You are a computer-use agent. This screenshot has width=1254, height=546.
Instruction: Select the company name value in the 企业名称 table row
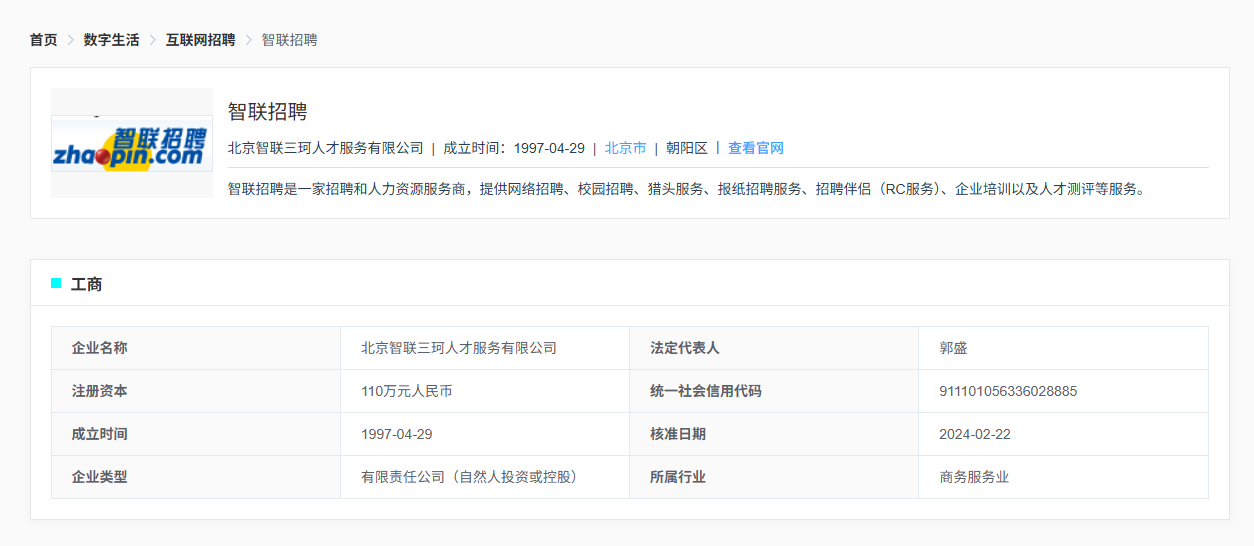[x=458, y=348]
